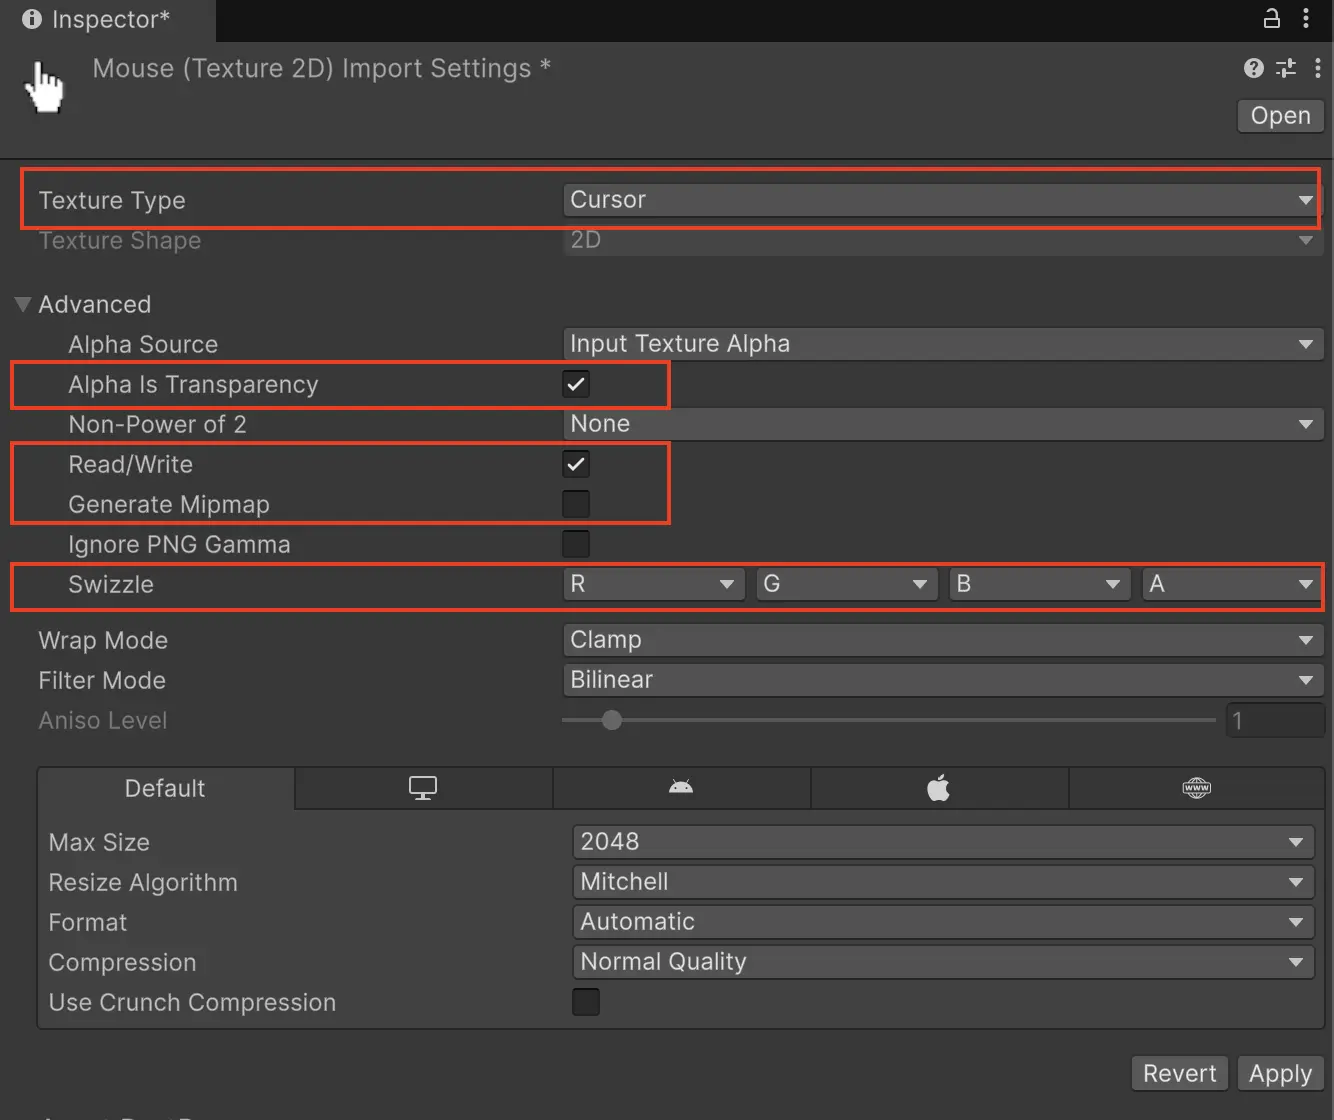Open the Alpha Source dropdown
Screen dimensions: 1334x1120
942,344
